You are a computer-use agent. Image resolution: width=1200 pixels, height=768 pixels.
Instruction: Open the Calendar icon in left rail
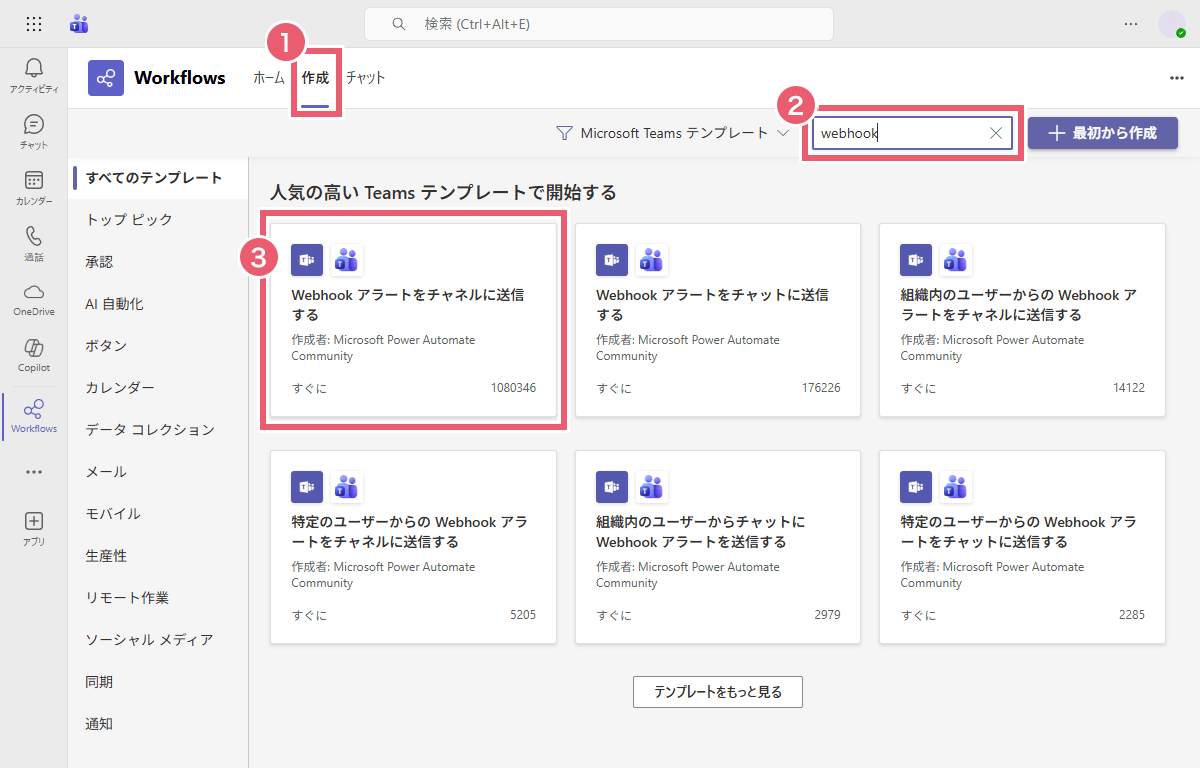tap(34, 181)
